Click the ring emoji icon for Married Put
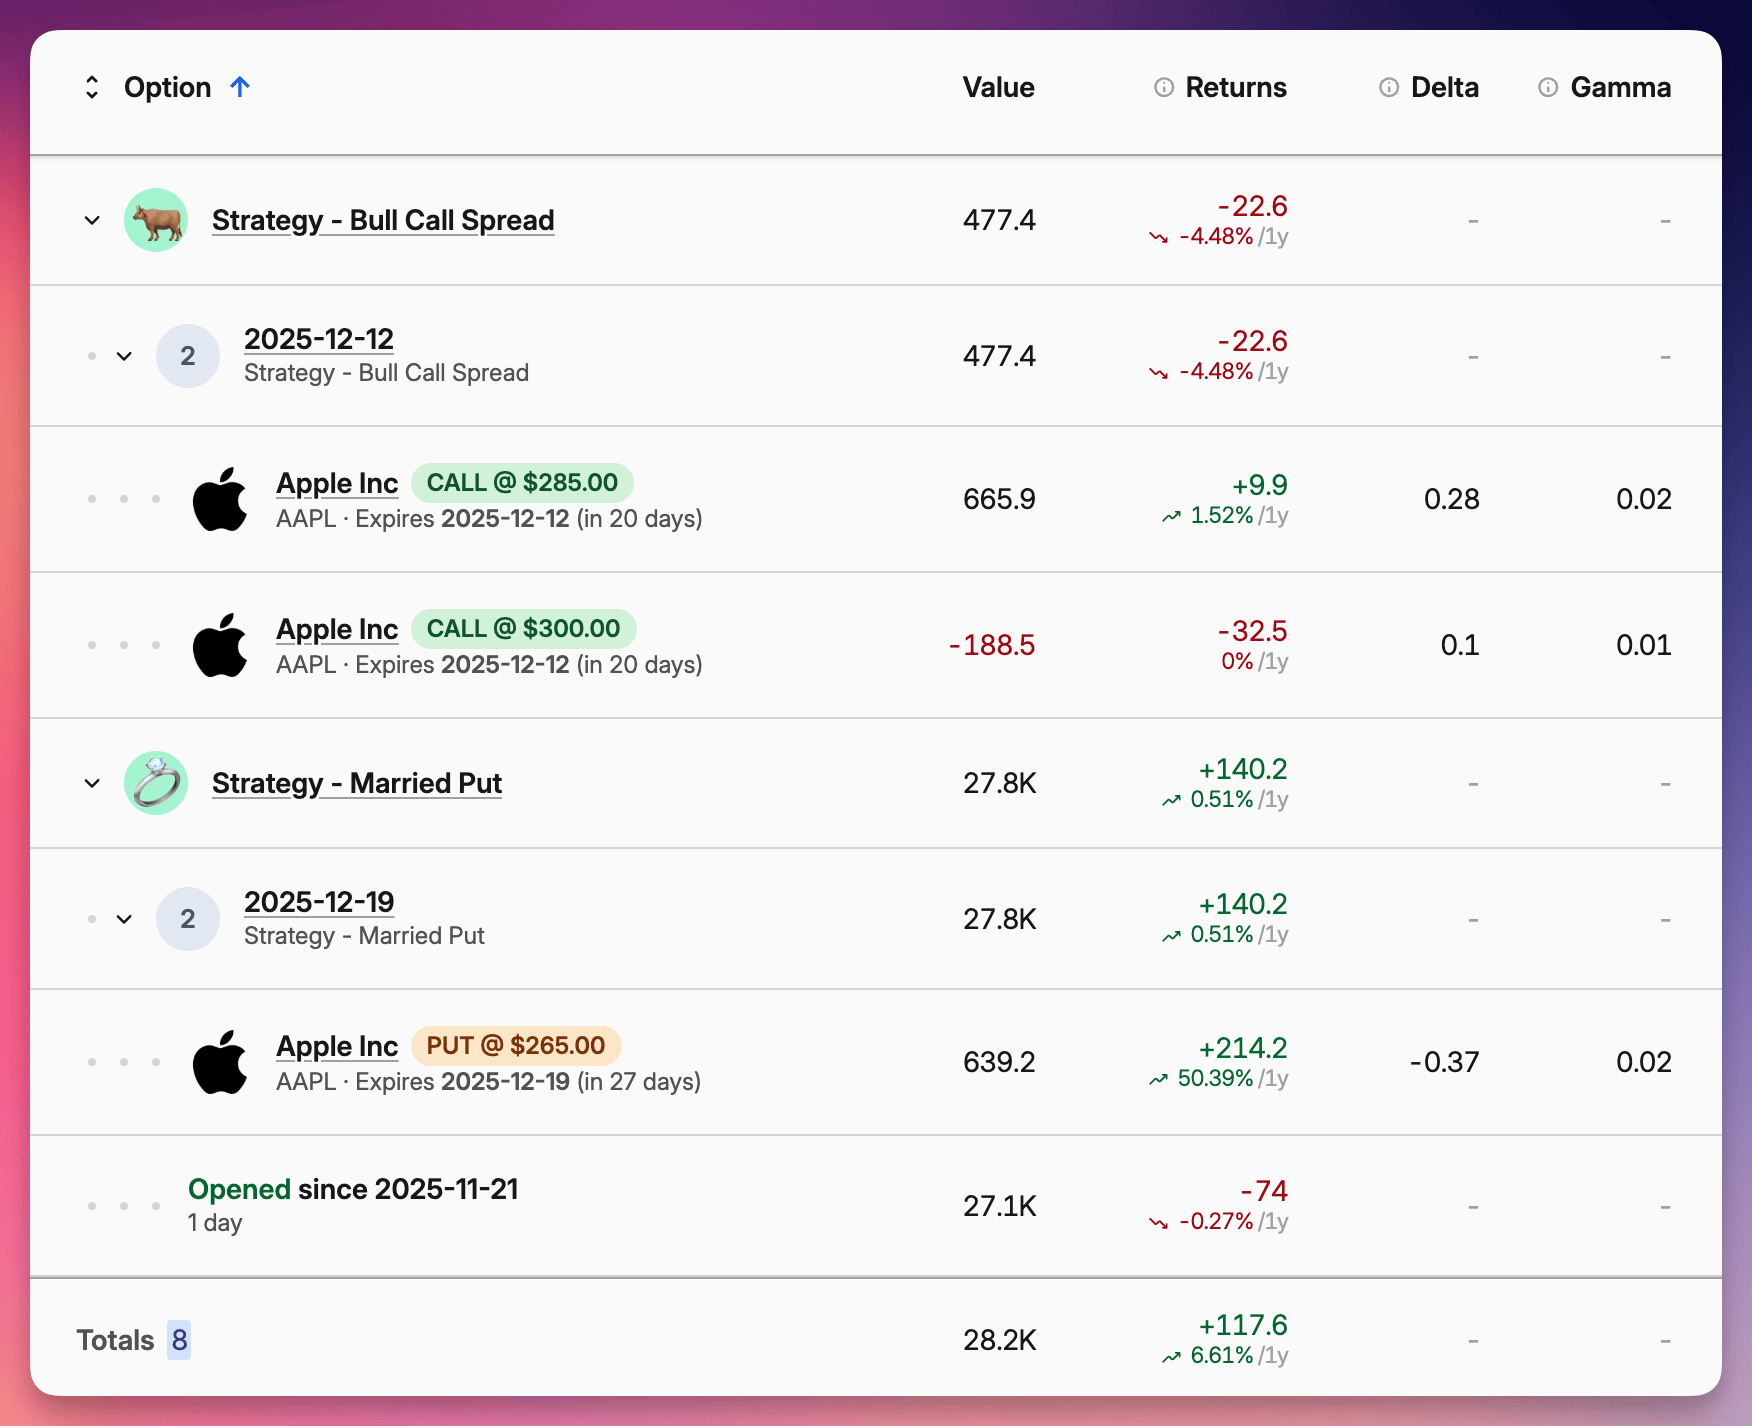The width and height of the screenshot is (1752, 1426). coord(155,783)
